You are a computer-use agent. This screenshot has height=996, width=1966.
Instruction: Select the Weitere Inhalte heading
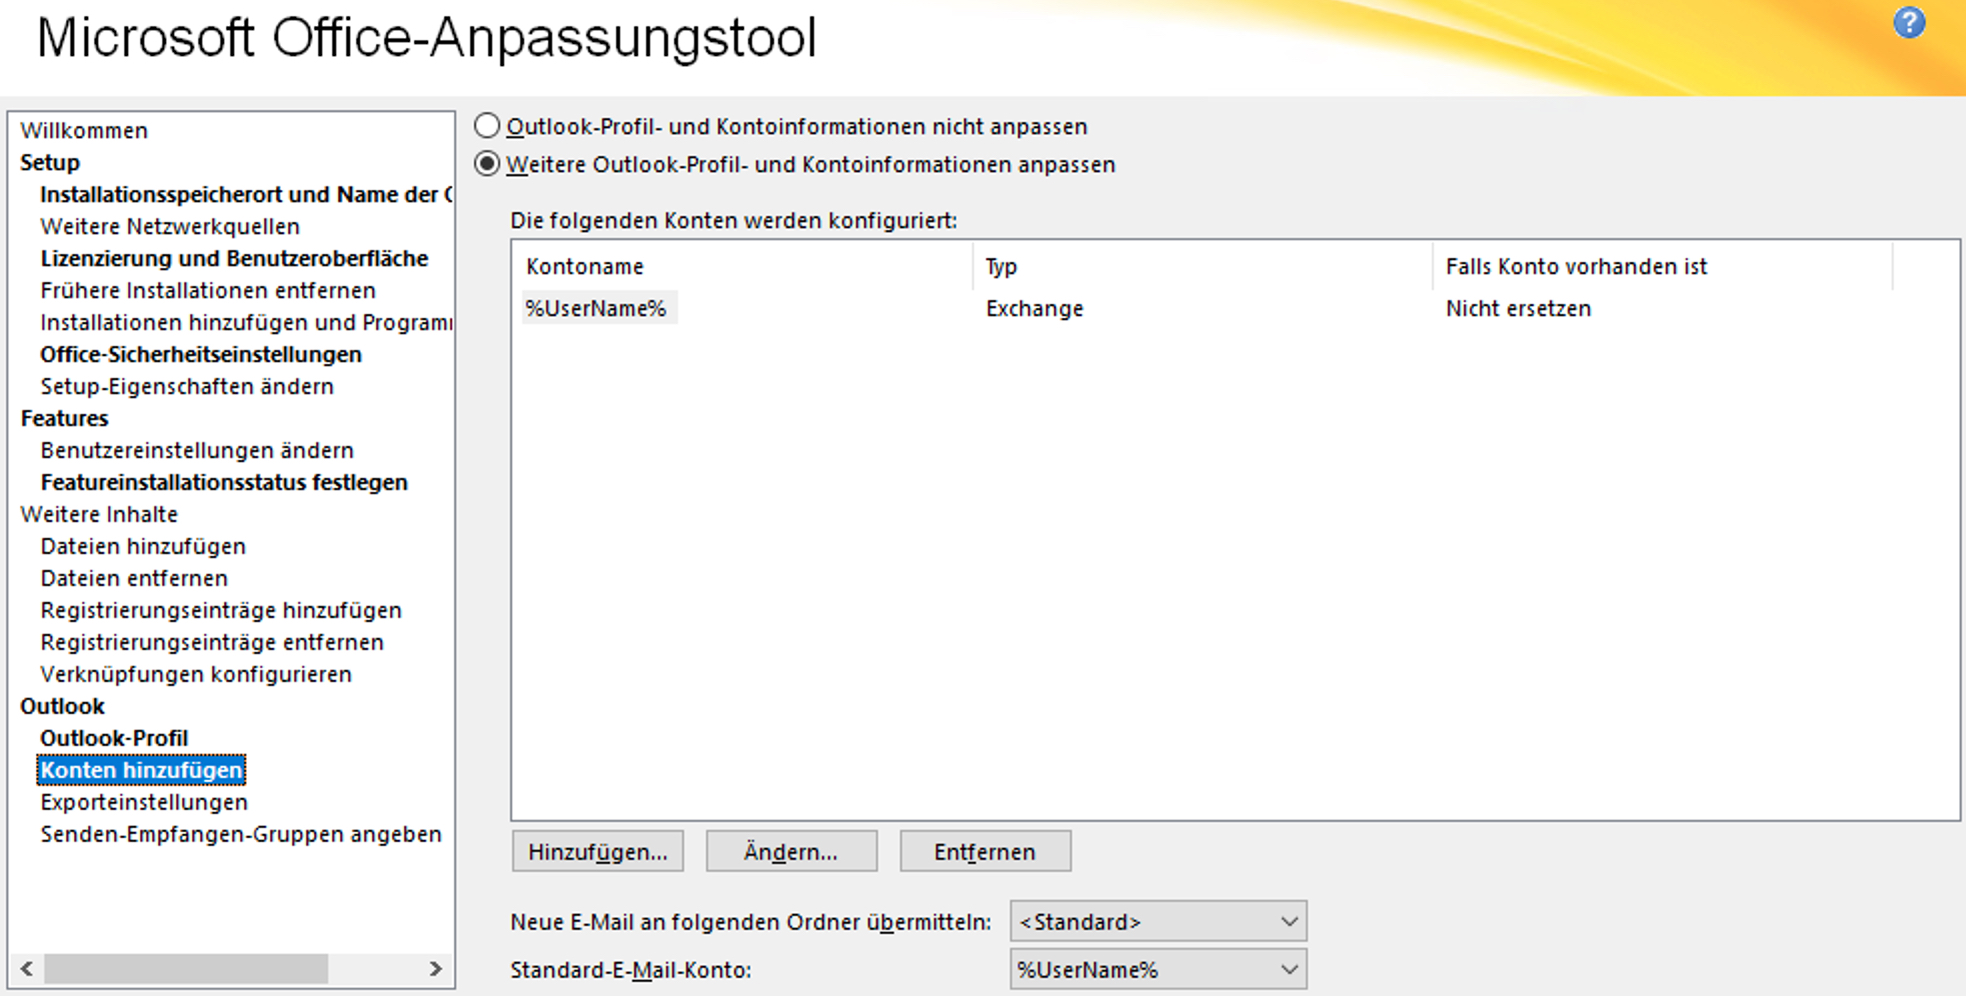tap(99, 514)
